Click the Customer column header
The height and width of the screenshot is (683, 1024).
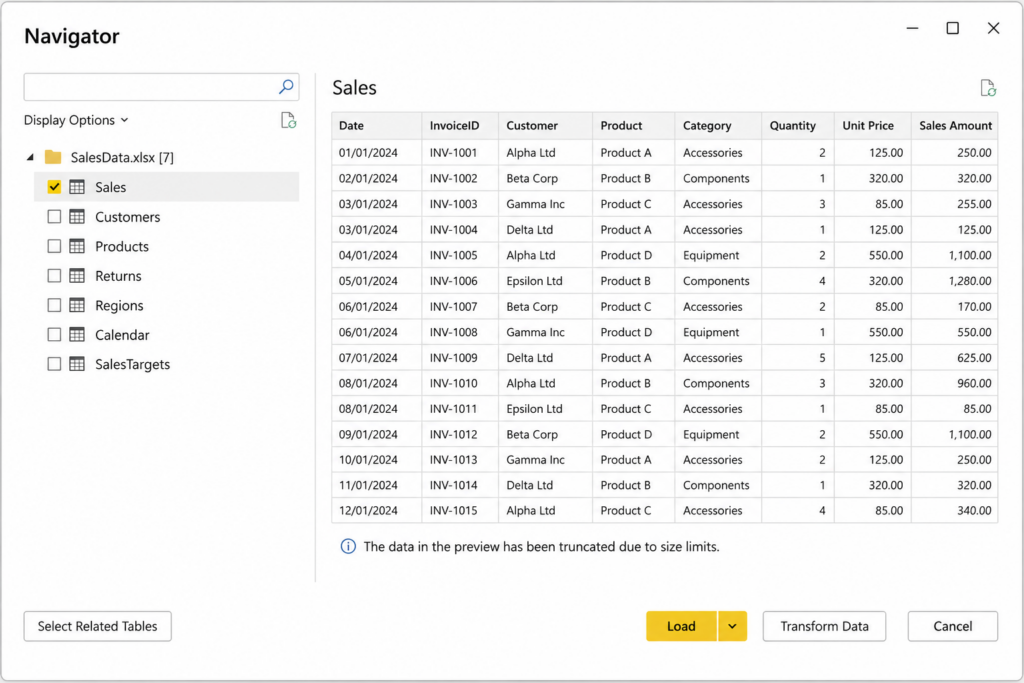point(545,125)
